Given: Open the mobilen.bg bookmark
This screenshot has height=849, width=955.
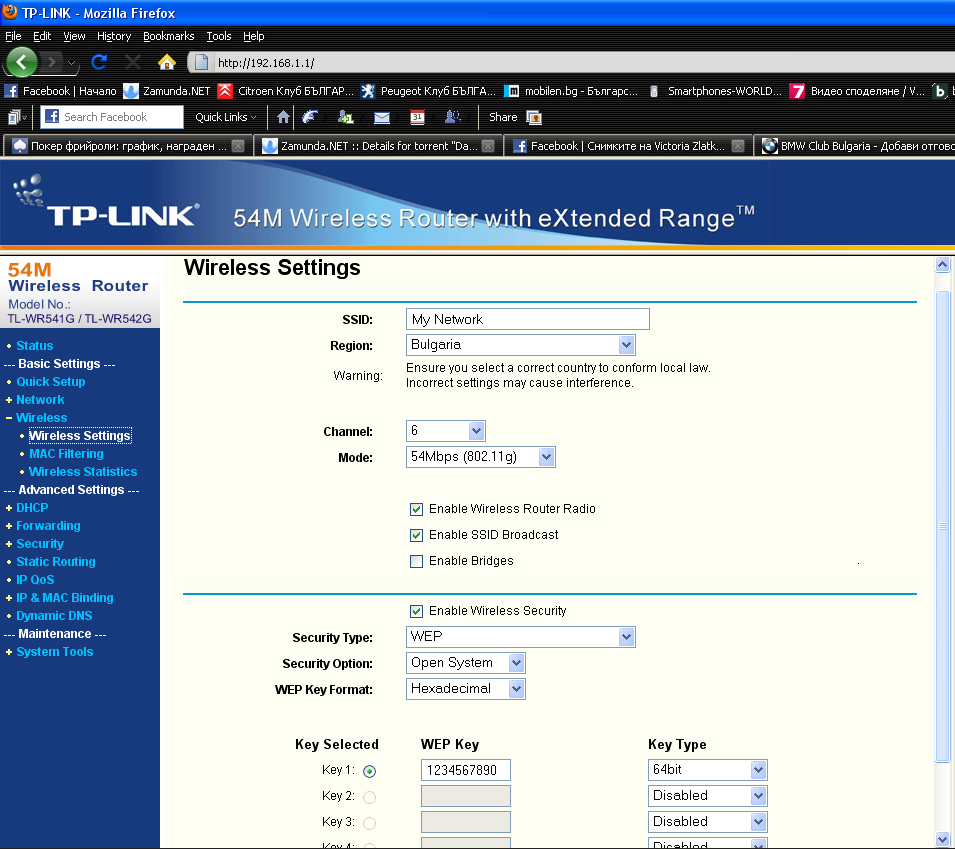Looking at the screenshot, I should 571,91.
